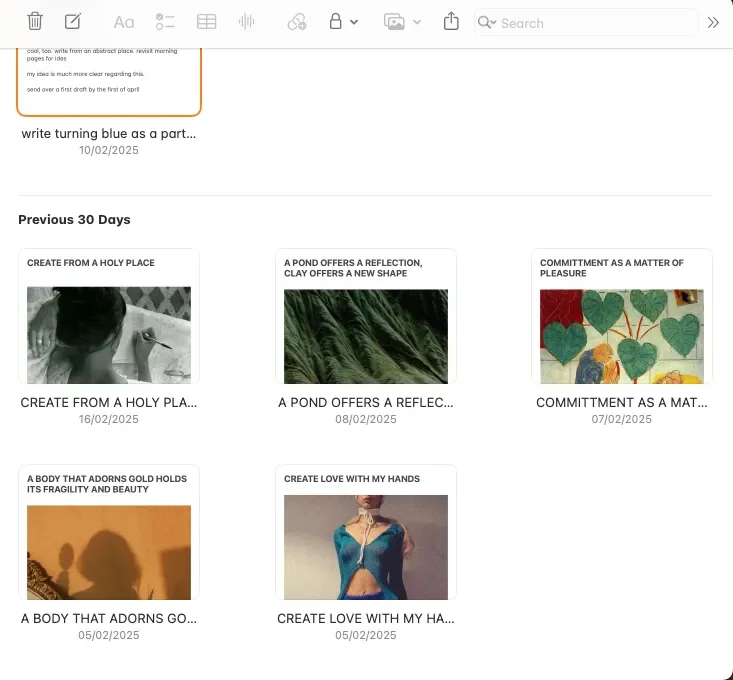The image size is (733, 680).
Task: Focus the Search field
Action: pyautogui.click(x=586, y=22)
